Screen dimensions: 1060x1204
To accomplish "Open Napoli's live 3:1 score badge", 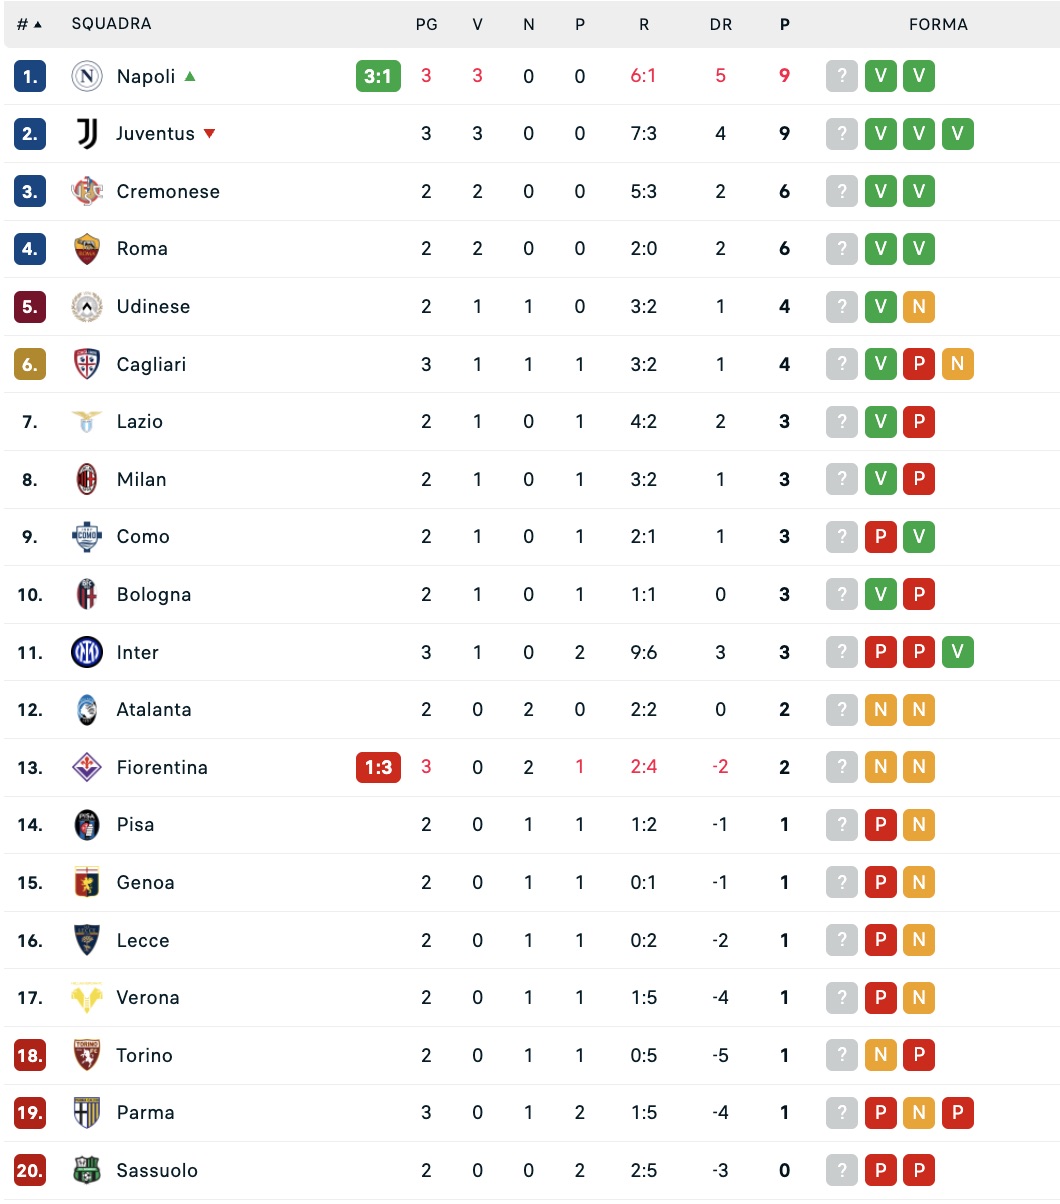I will (378, 76).
